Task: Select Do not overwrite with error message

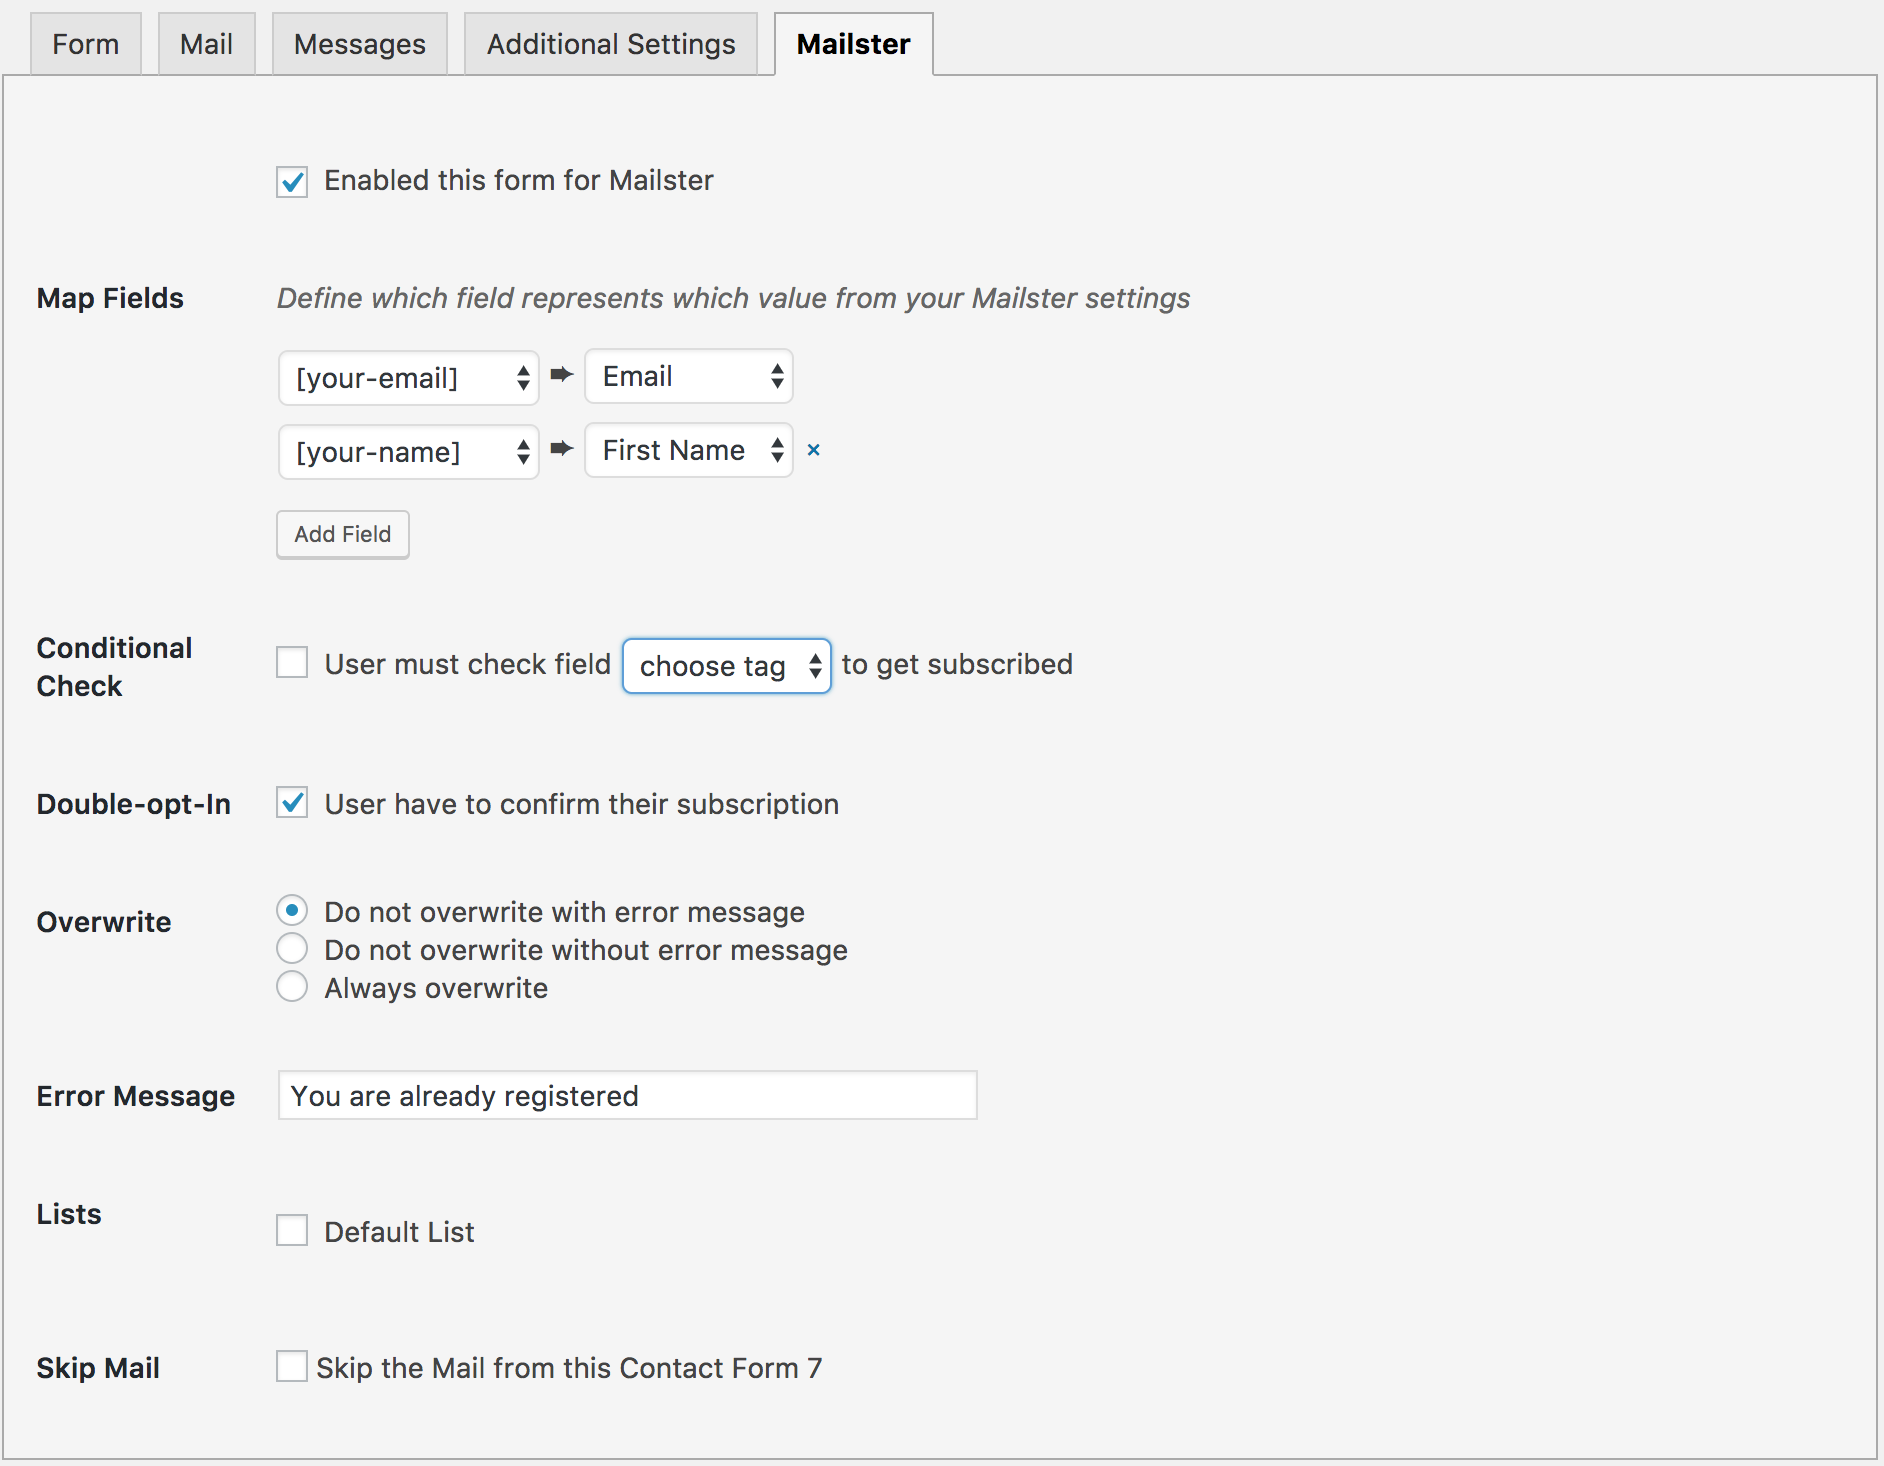Action: click(x=292, y=910)
